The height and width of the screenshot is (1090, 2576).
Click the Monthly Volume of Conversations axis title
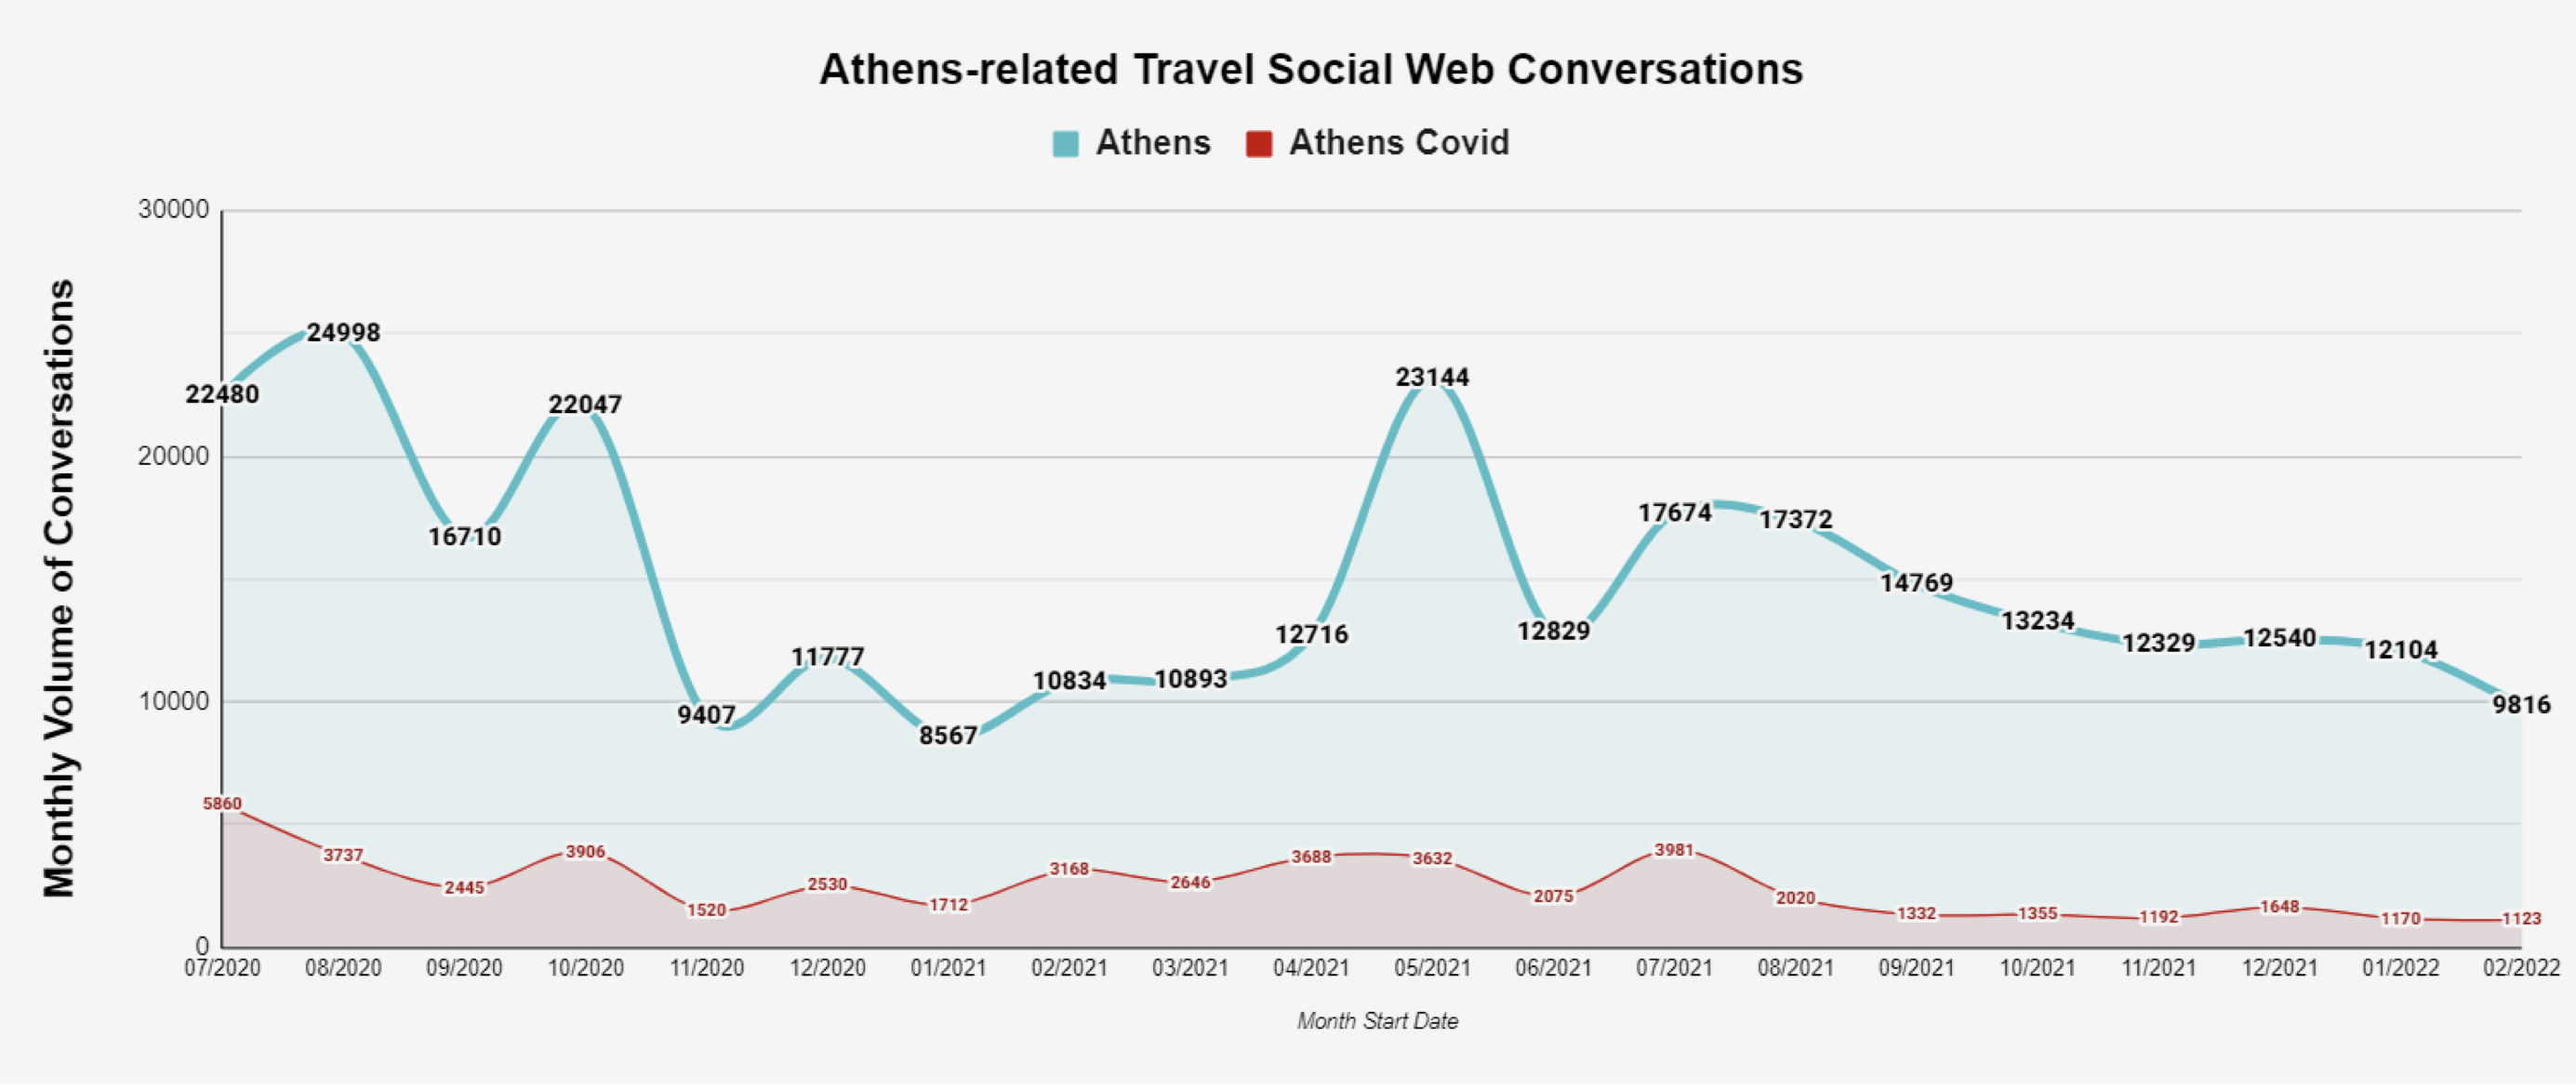click(59, 588)
